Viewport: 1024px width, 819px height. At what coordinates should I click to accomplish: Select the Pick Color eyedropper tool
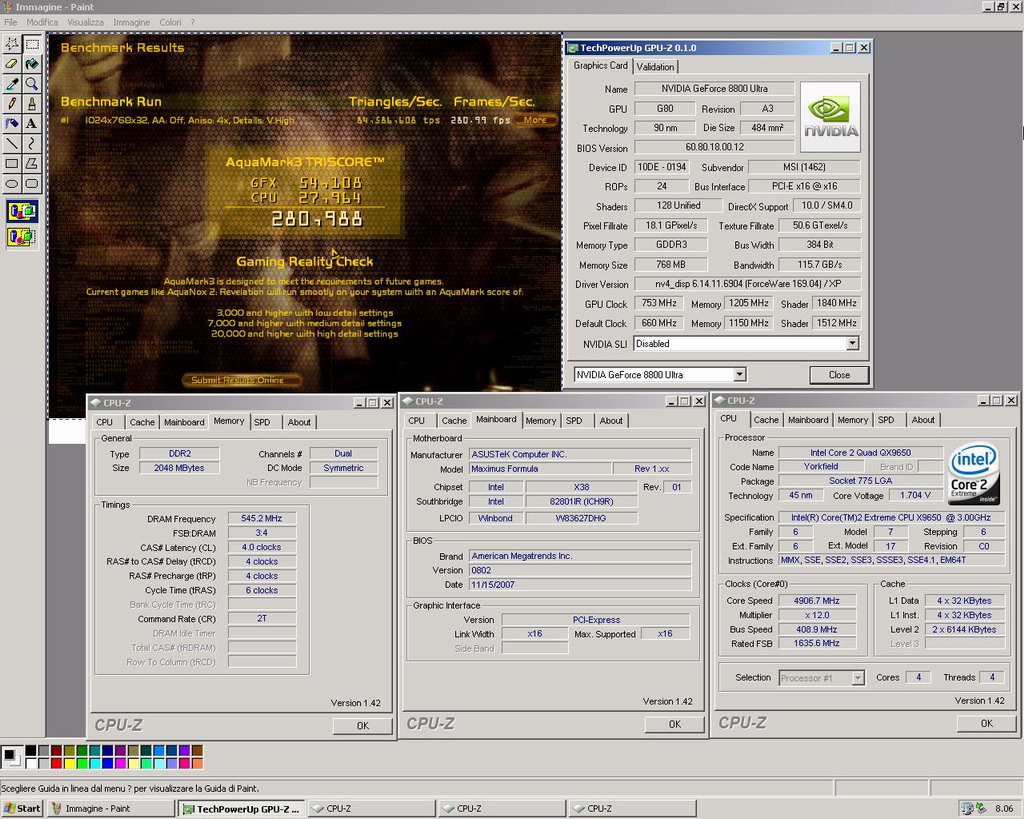(12, 84)
